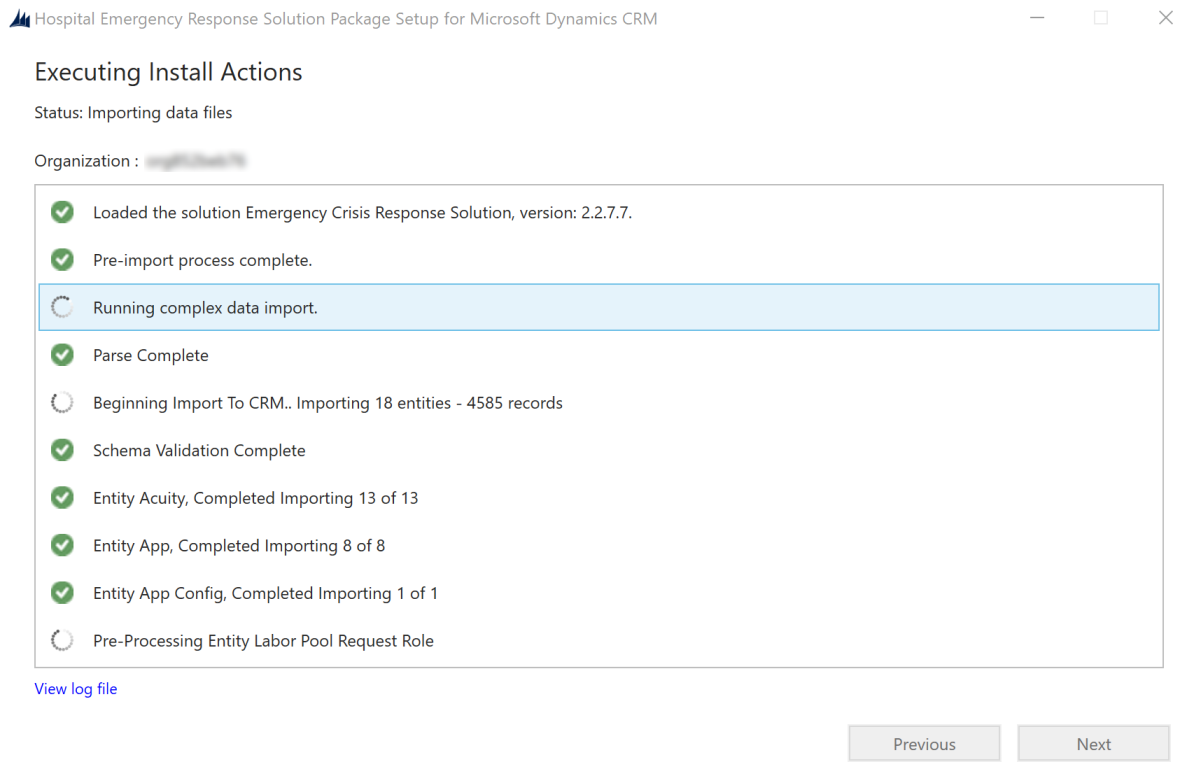Click spinner beside Pre-Processing Entity Labor Pool

point(62,640)
